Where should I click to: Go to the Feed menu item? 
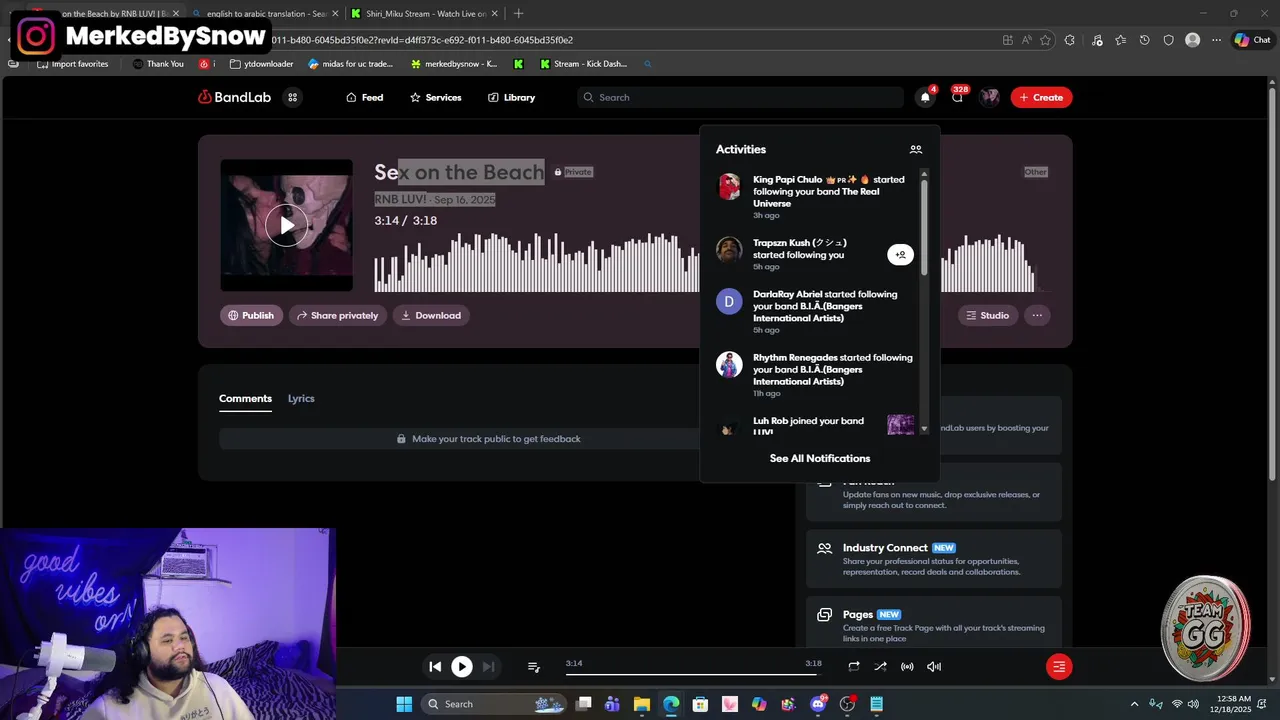point(365,97)
